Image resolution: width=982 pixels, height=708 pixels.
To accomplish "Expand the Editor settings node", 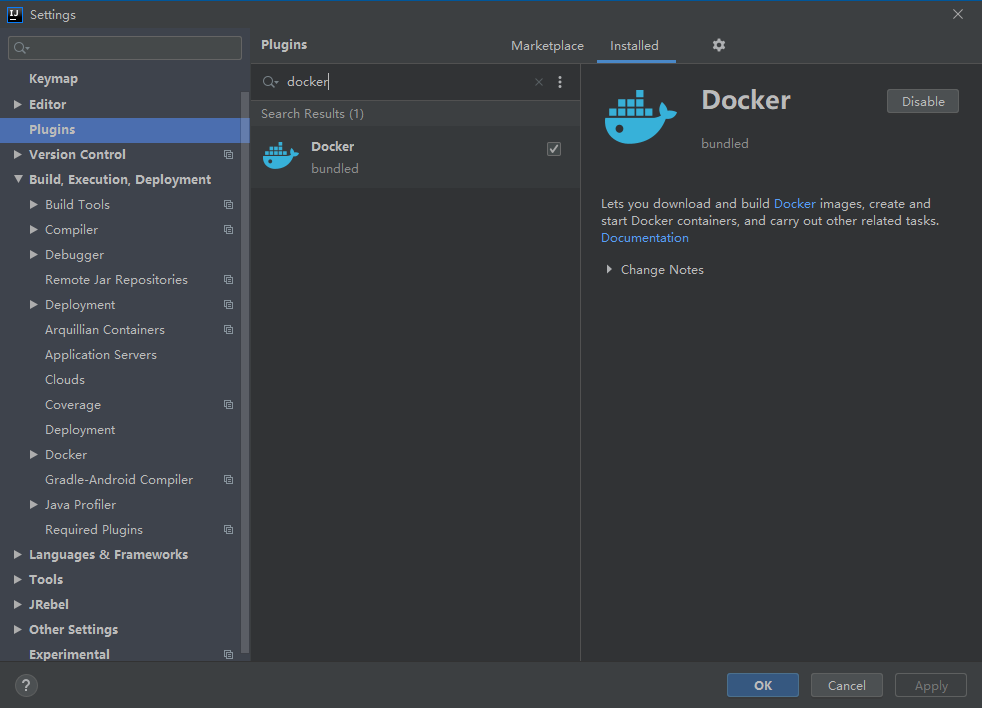I will point(18,105).
